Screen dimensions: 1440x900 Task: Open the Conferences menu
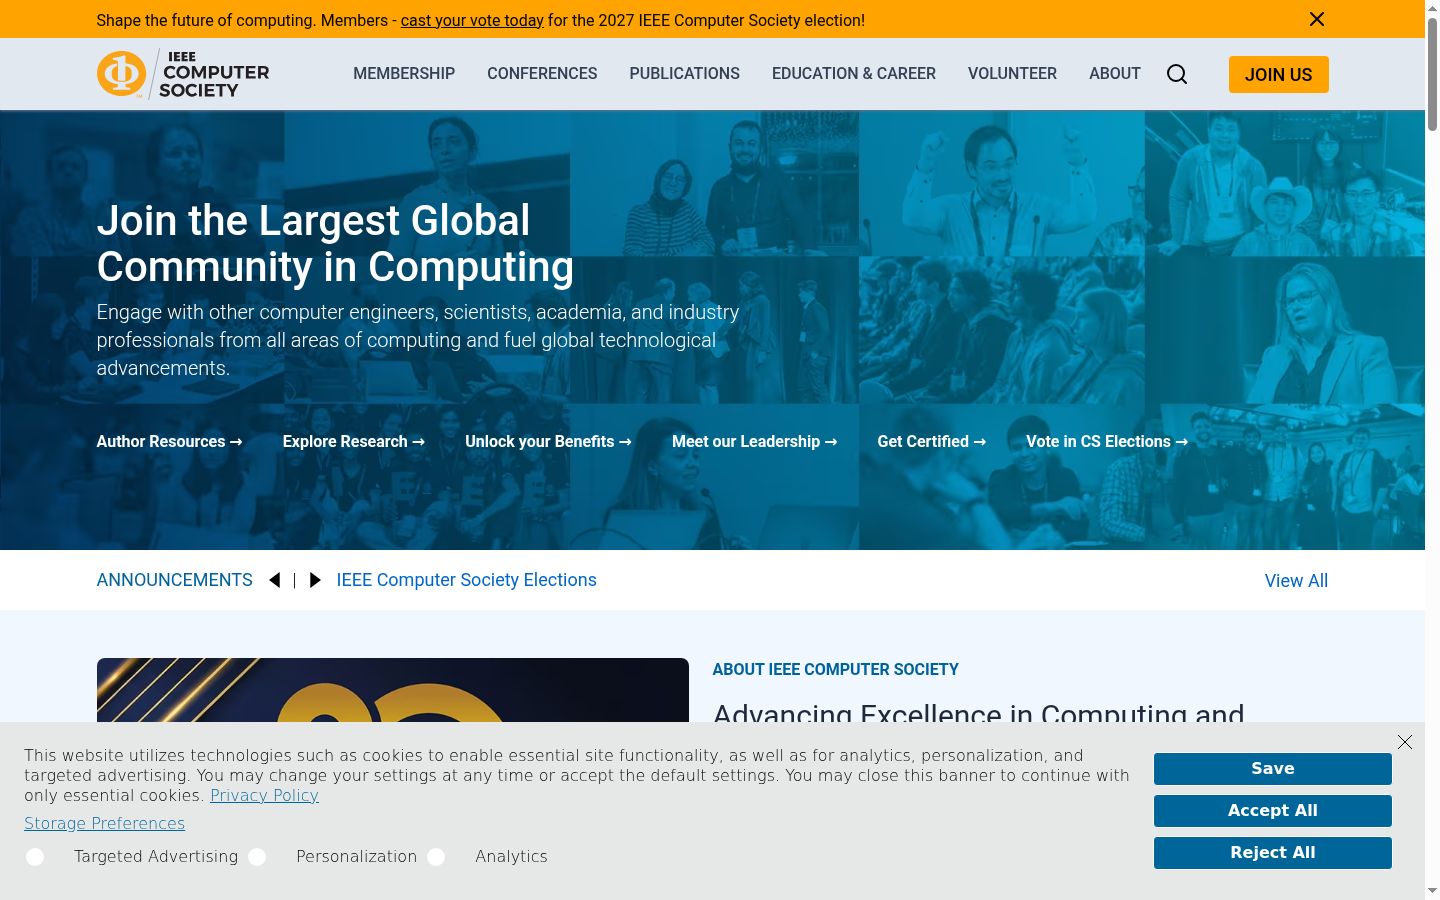coord(542,74)
